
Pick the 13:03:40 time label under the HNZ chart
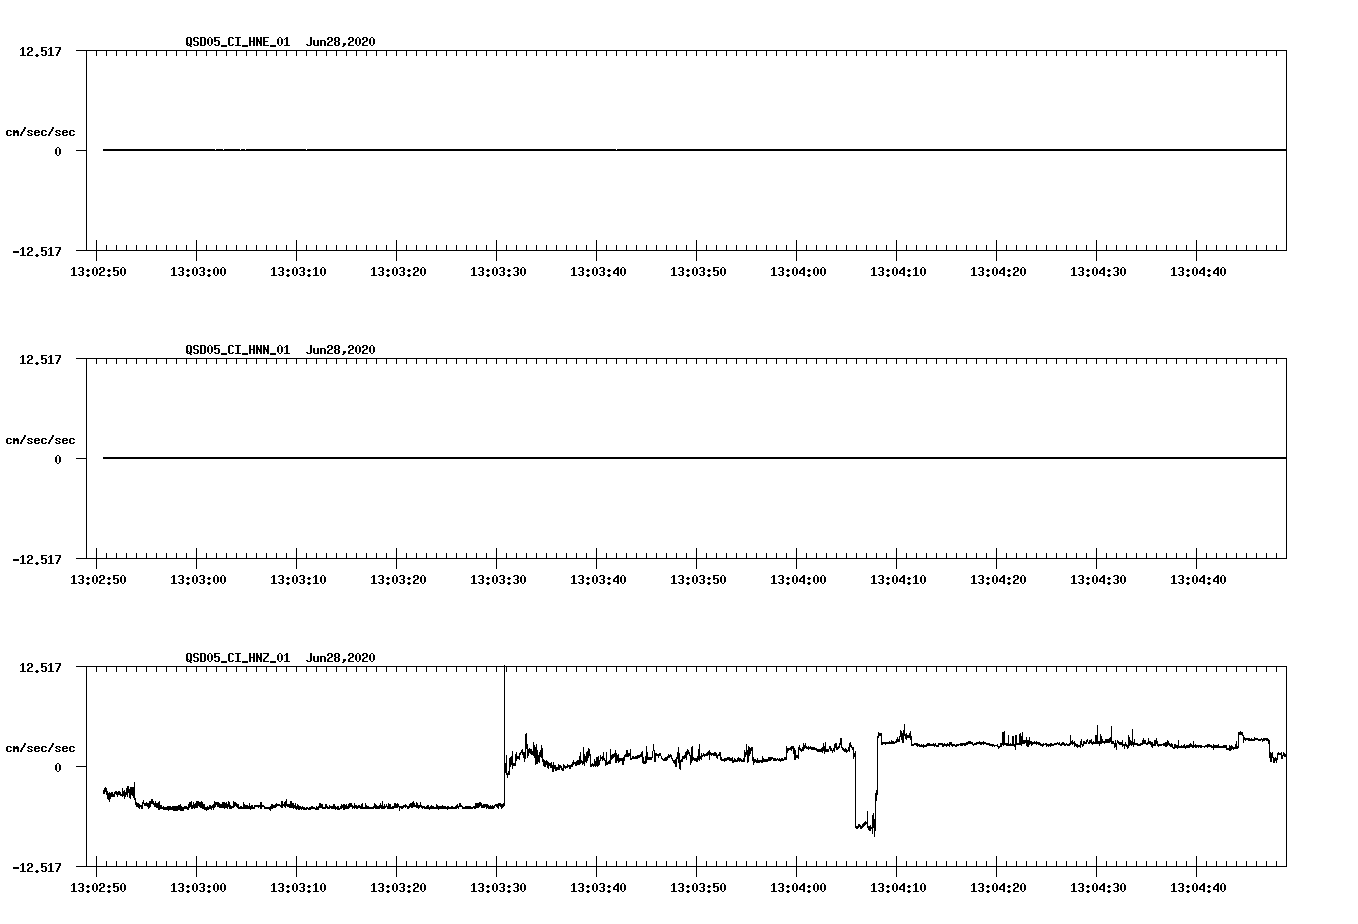(x=598, y=888)
